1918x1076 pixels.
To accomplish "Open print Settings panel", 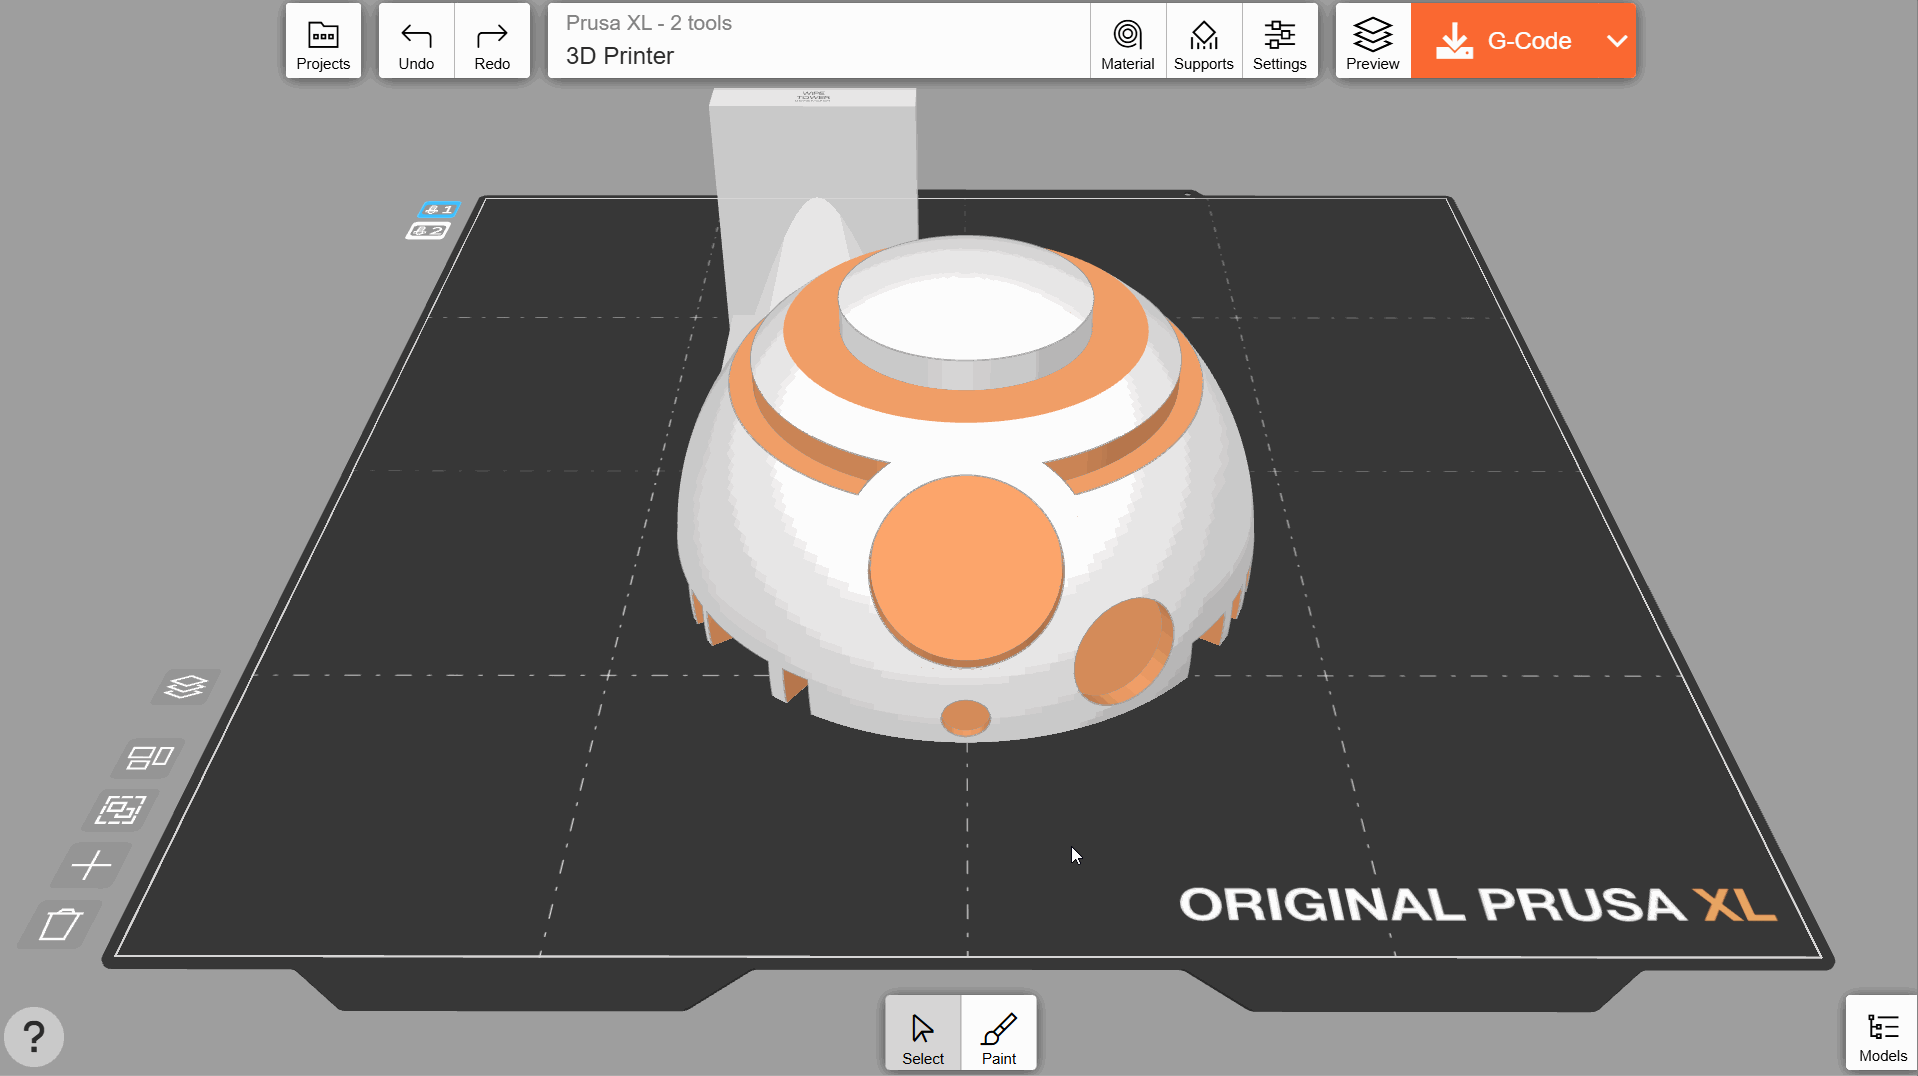I will pyautogui.click(x=1279, y=41).
